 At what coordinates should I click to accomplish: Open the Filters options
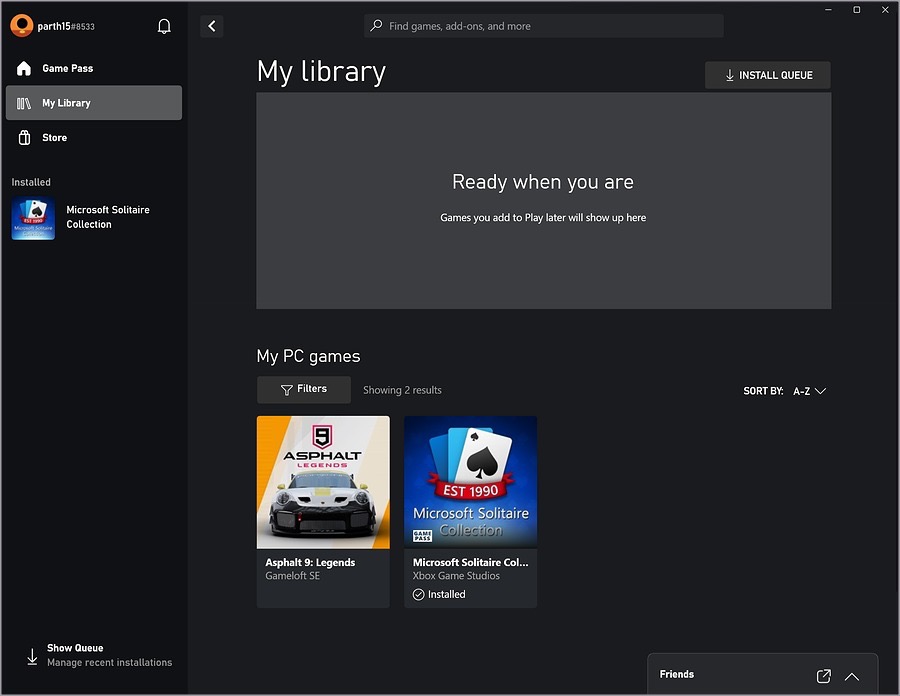click(304, 390)
